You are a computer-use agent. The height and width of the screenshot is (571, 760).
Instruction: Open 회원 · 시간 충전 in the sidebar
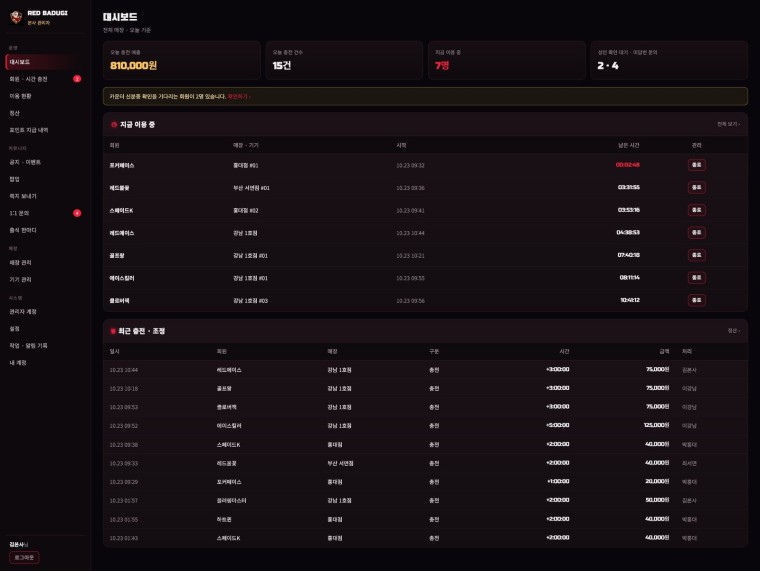coord(44,79)
